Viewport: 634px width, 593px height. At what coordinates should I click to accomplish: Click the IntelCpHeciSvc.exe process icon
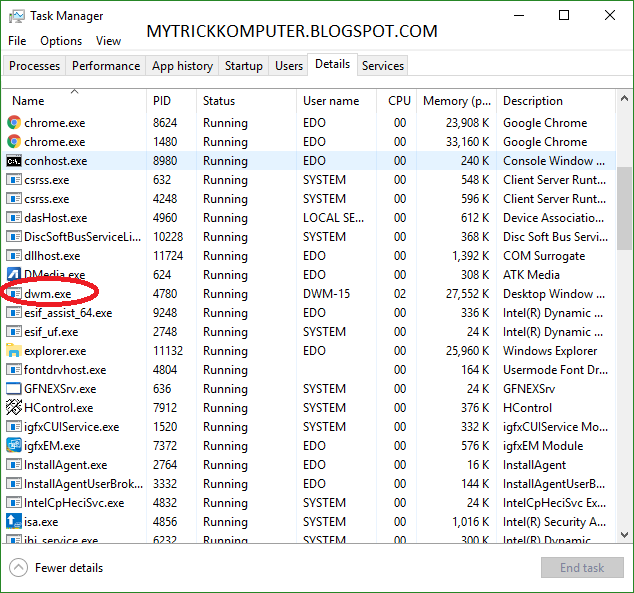click(14, 502)
